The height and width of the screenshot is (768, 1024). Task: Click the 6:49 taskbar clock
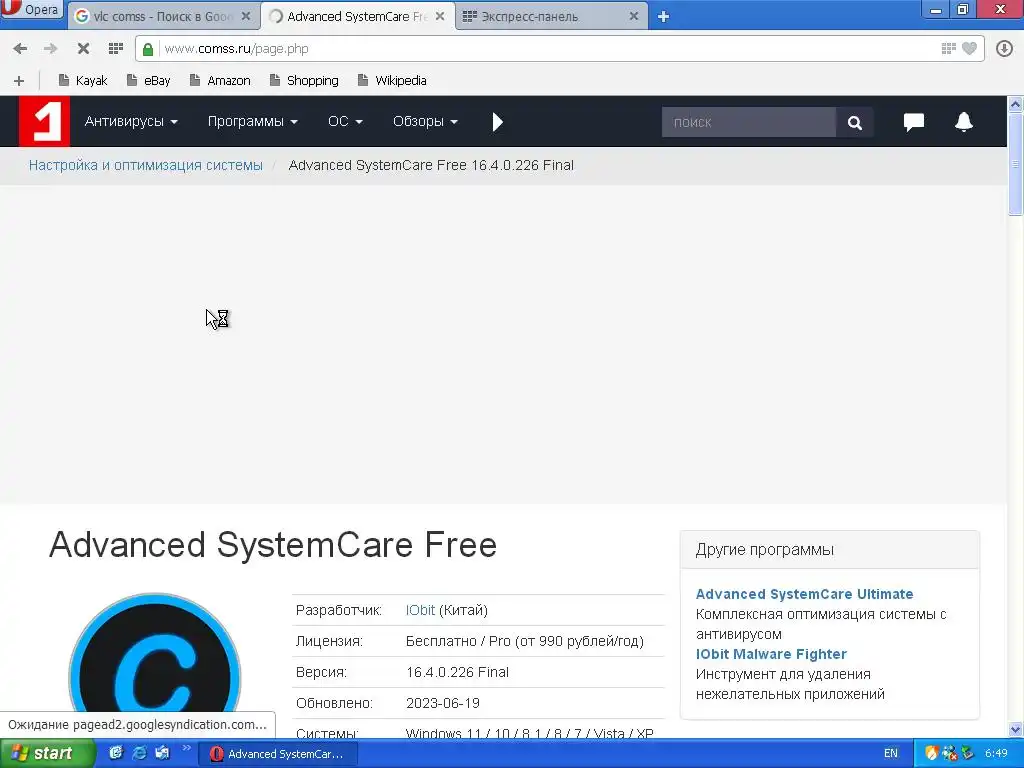pos(996,754)
